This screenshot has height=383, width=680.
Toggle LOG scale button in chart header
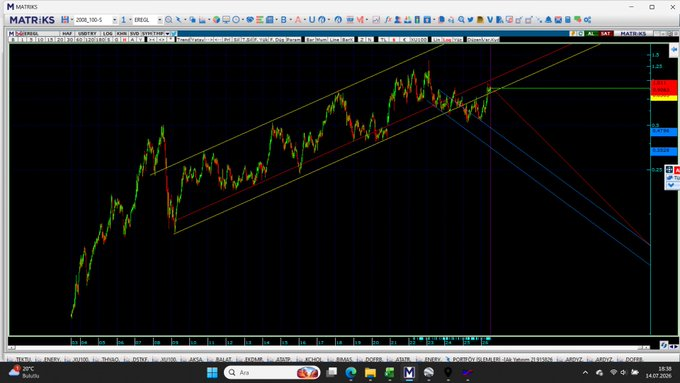108,33
